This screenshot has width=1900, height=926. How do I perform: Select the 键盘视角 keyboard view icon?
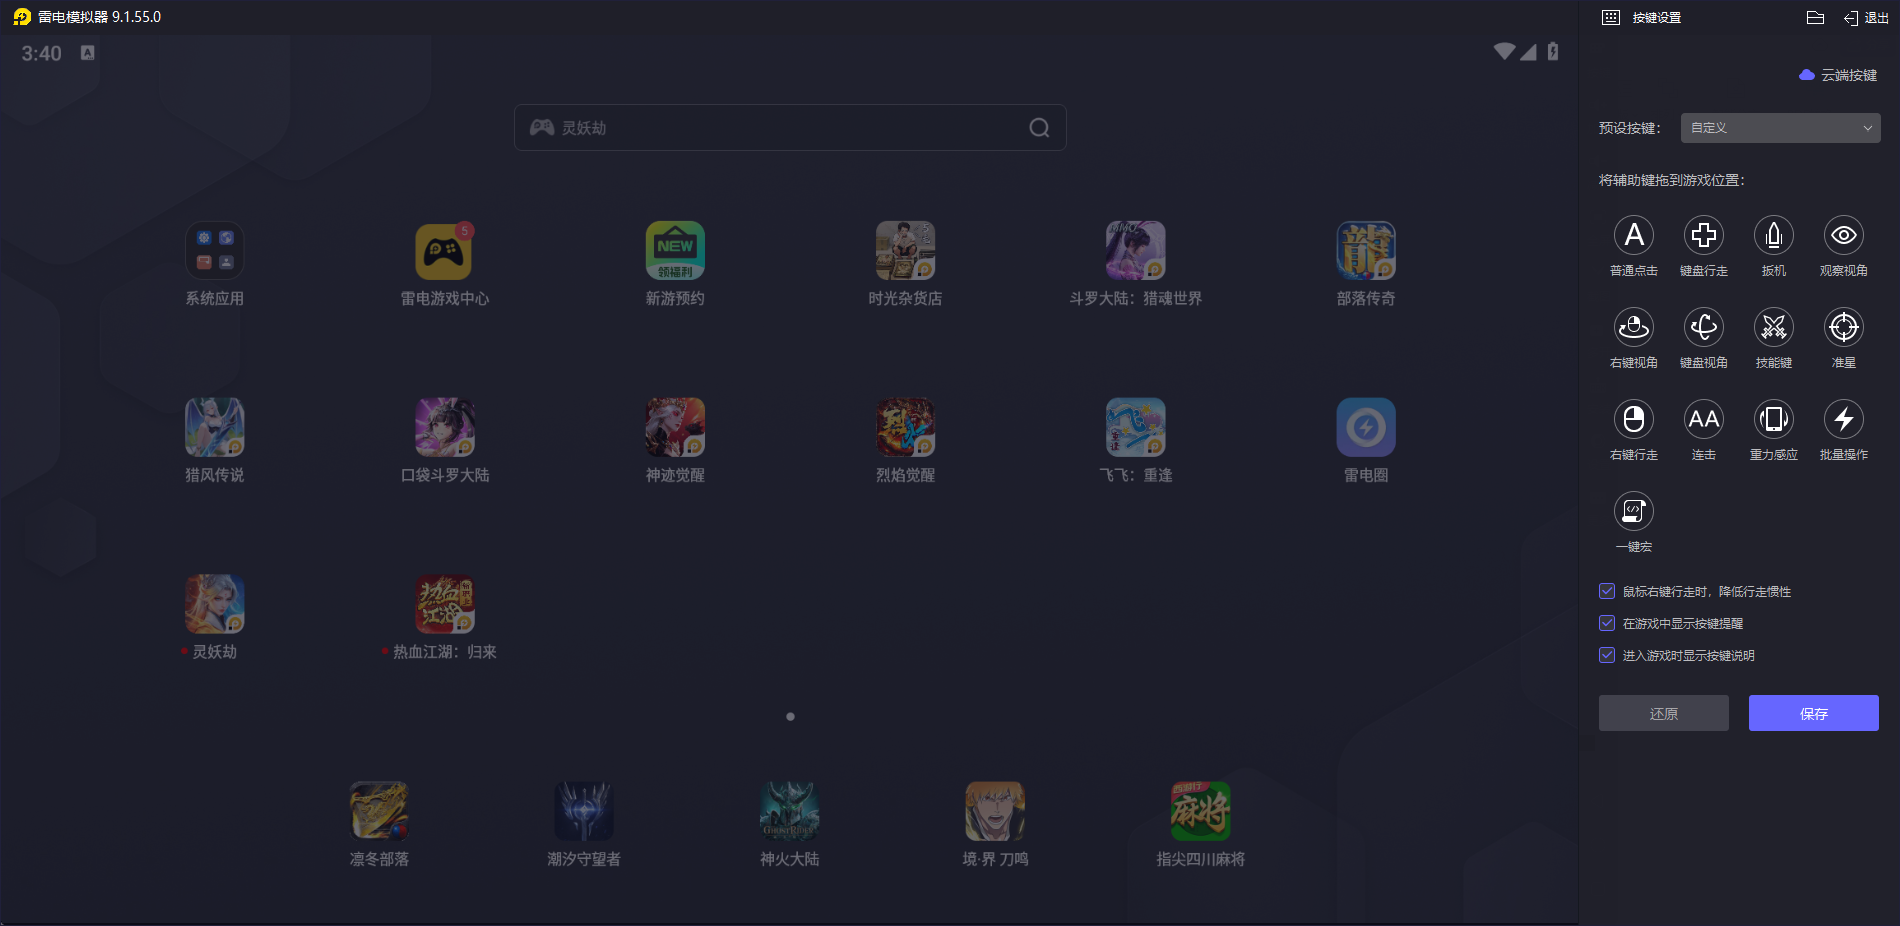pyautogui.click(x=1704, y=328)
